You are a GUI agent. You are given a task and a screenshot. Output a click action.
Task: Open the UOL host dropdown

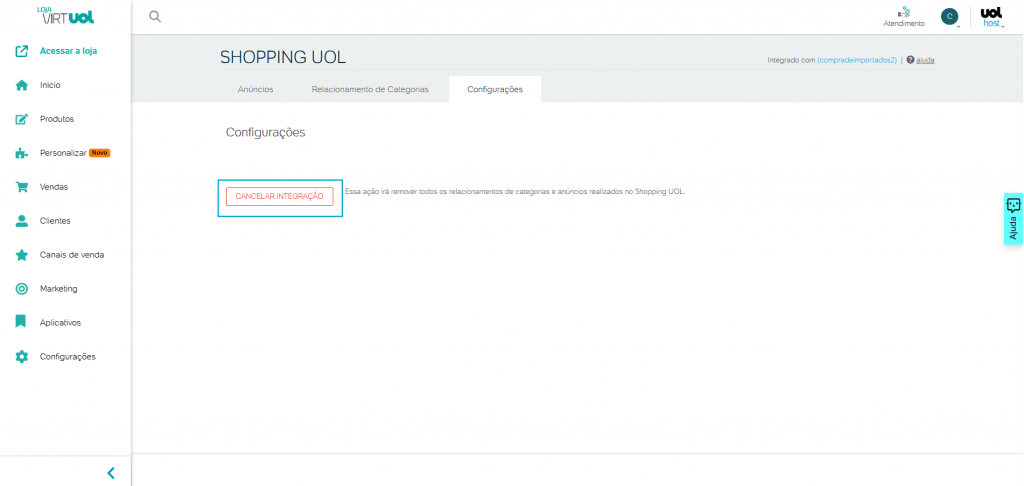(991, 17)
